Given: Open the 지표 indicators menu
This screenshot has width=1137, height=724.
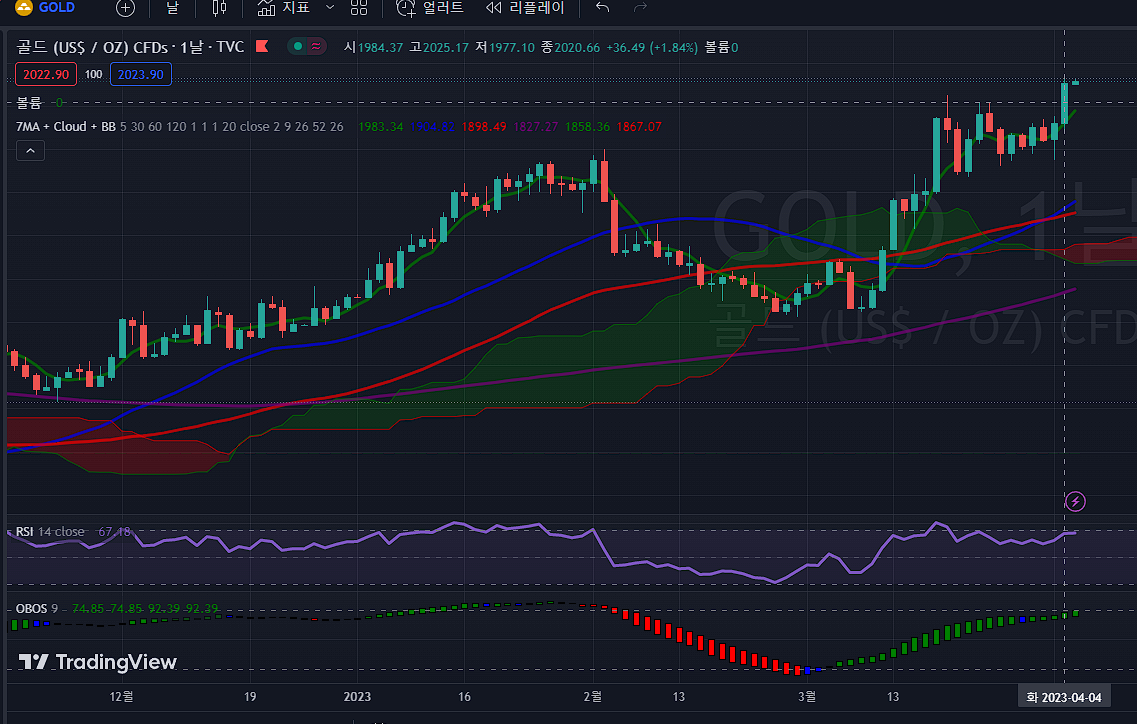Looking at the screenshot, I should pos(283,8).
